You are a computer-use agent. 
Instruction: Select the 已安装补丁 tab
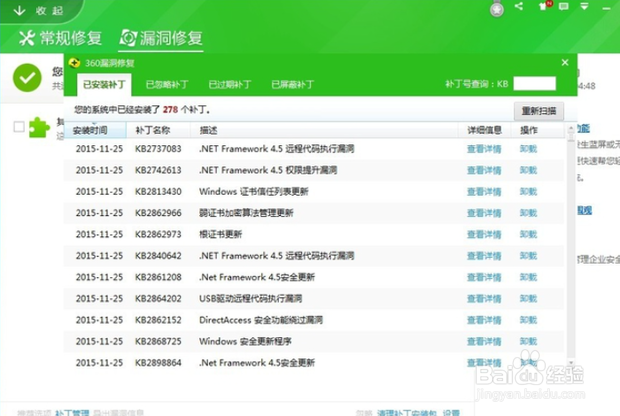[104, 84]
